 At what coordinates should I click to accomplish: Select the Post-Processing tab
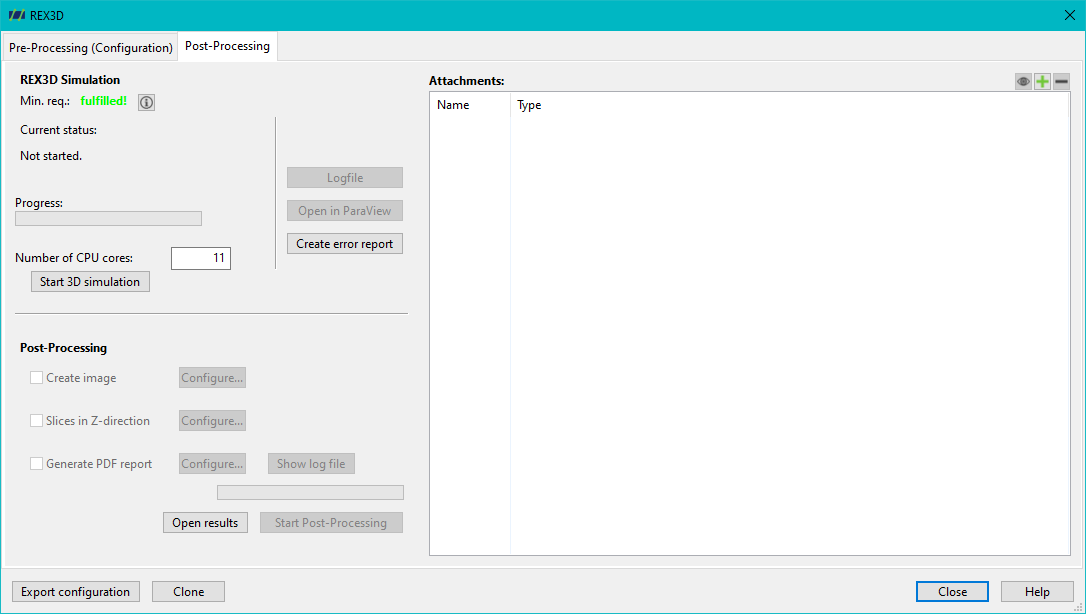(x=227, y=46)
